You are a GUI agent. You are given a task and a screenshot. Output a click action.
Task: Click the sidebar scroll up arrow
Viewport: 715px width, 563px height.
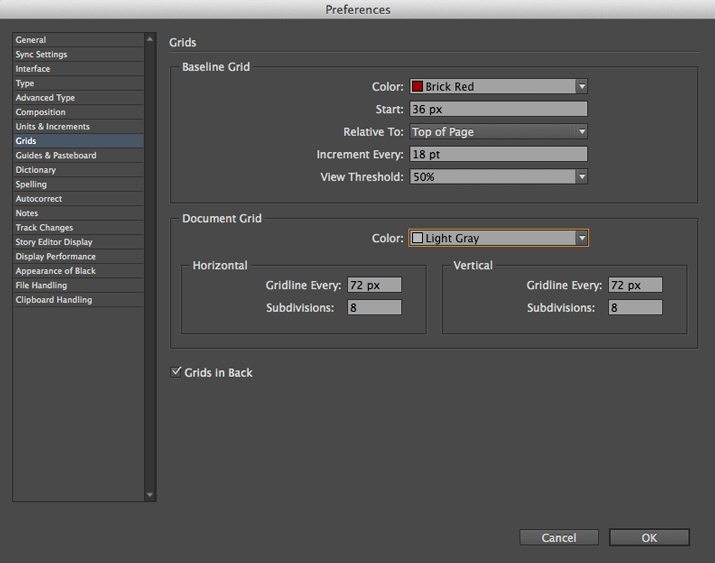click(150, 40)
